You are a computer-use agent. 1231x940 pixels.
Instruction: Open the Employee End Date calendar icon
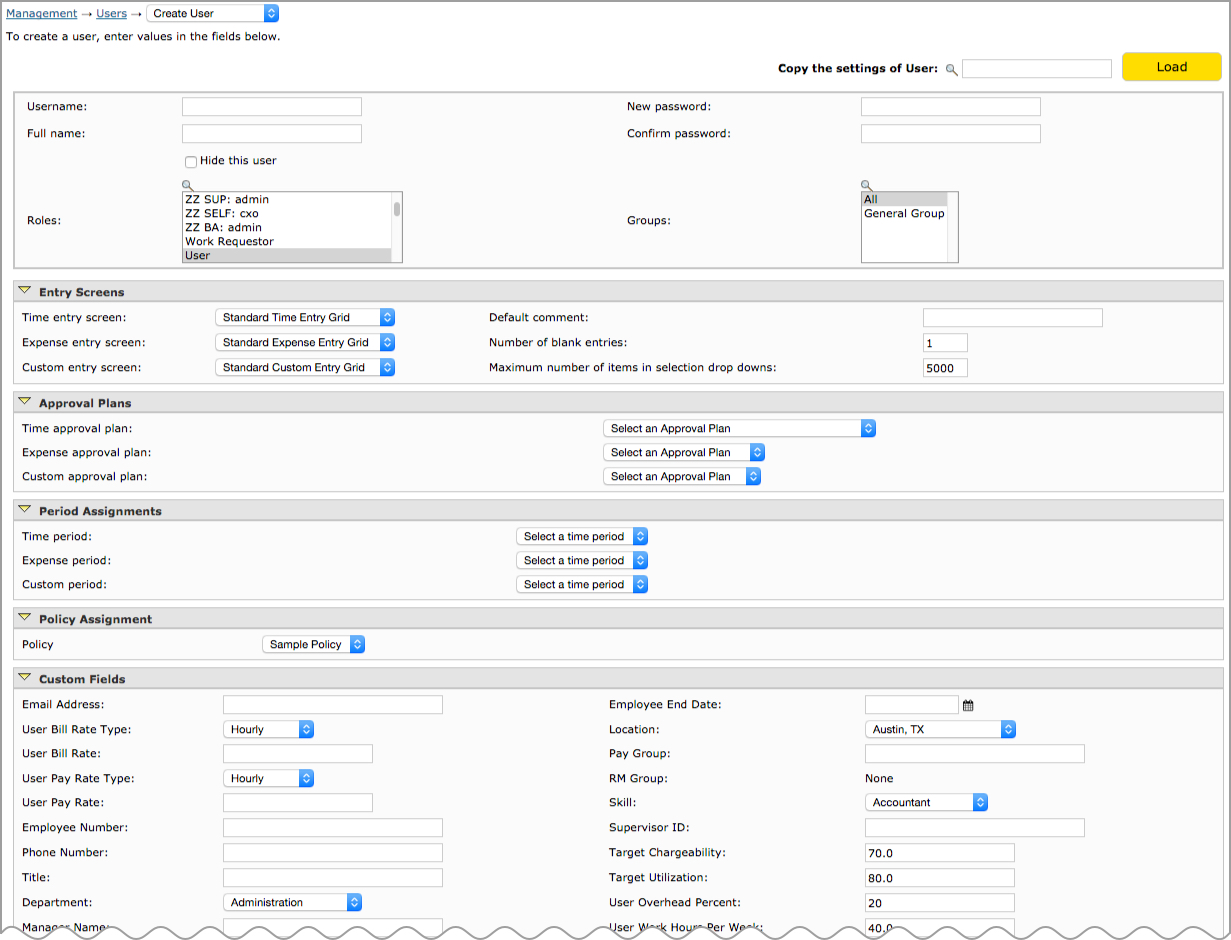[x=968, y=705]
